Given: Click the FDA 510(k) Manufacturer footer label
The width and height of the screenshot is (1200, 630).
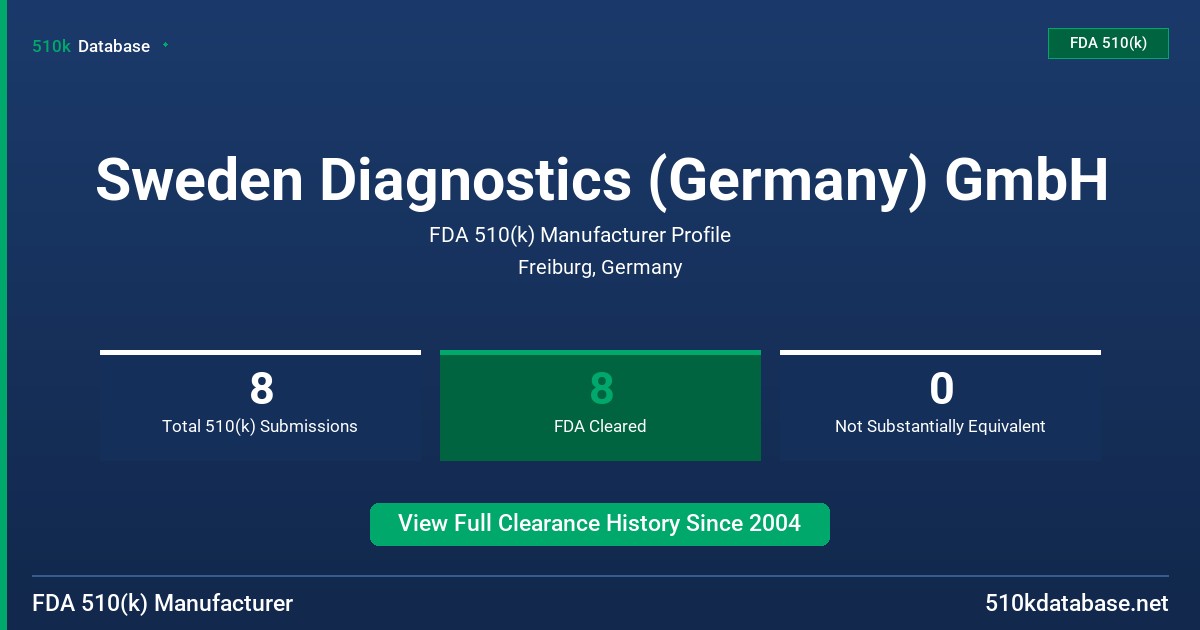Looking at the screenshot, I should tap(163, 604).
